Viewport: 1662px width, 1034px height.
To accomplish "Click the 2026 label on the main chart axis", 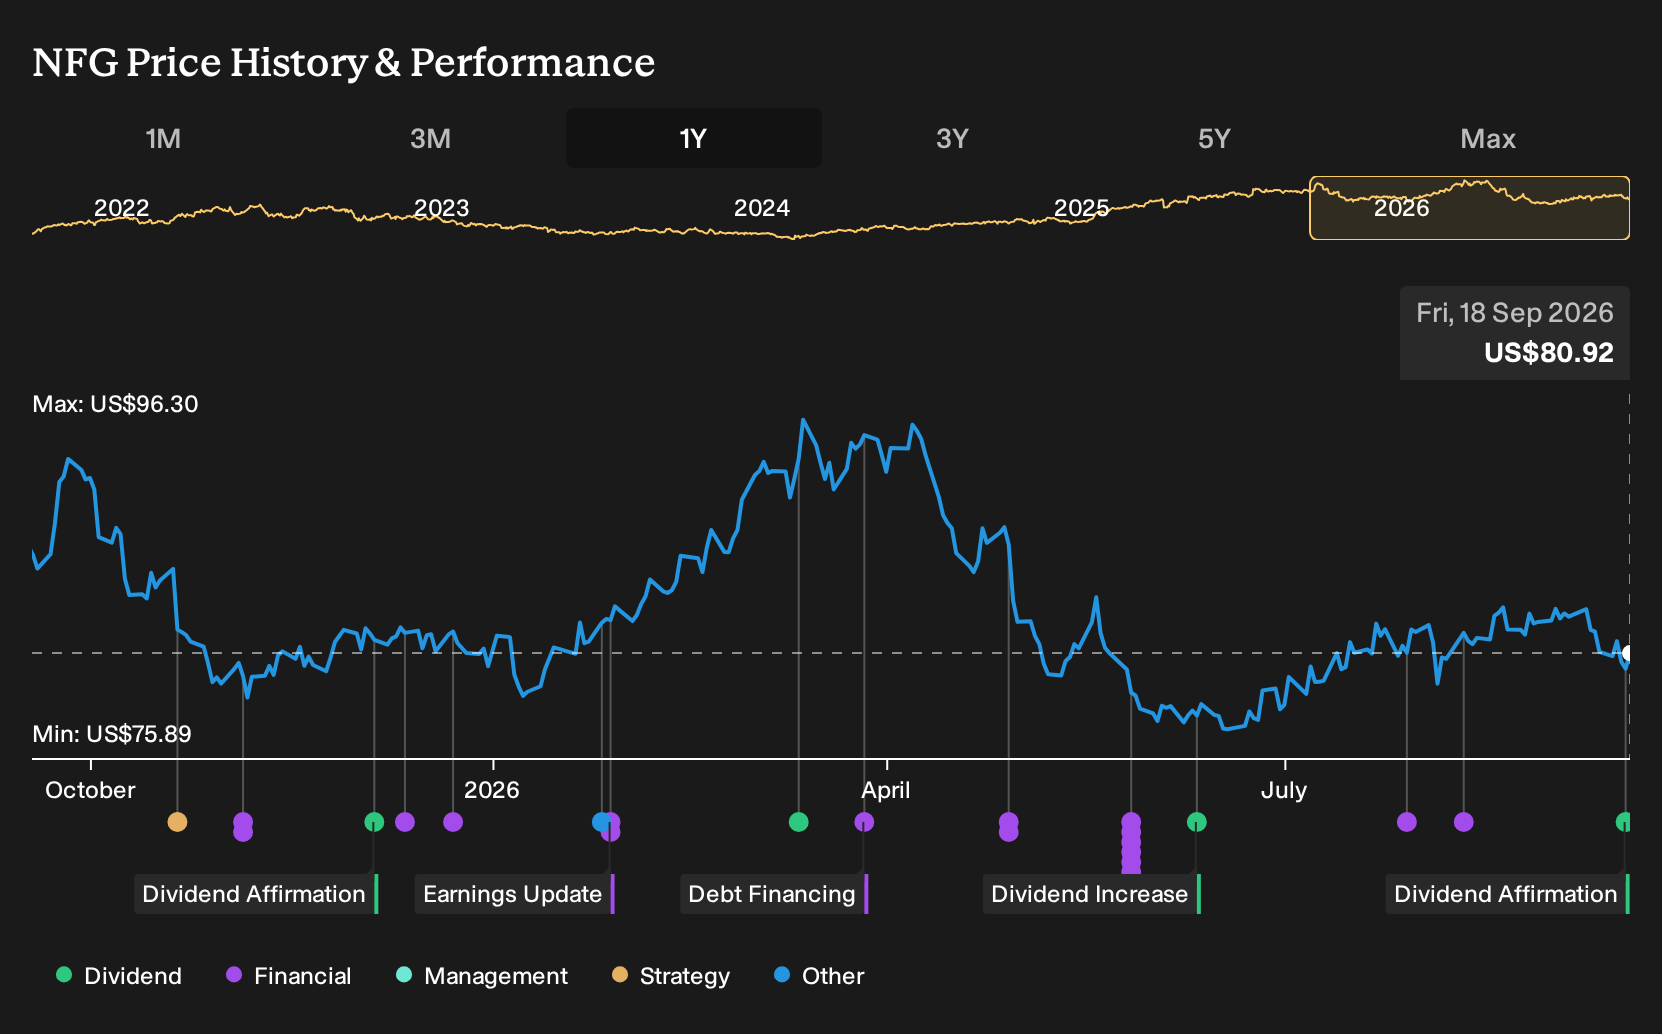I will 492,790.
